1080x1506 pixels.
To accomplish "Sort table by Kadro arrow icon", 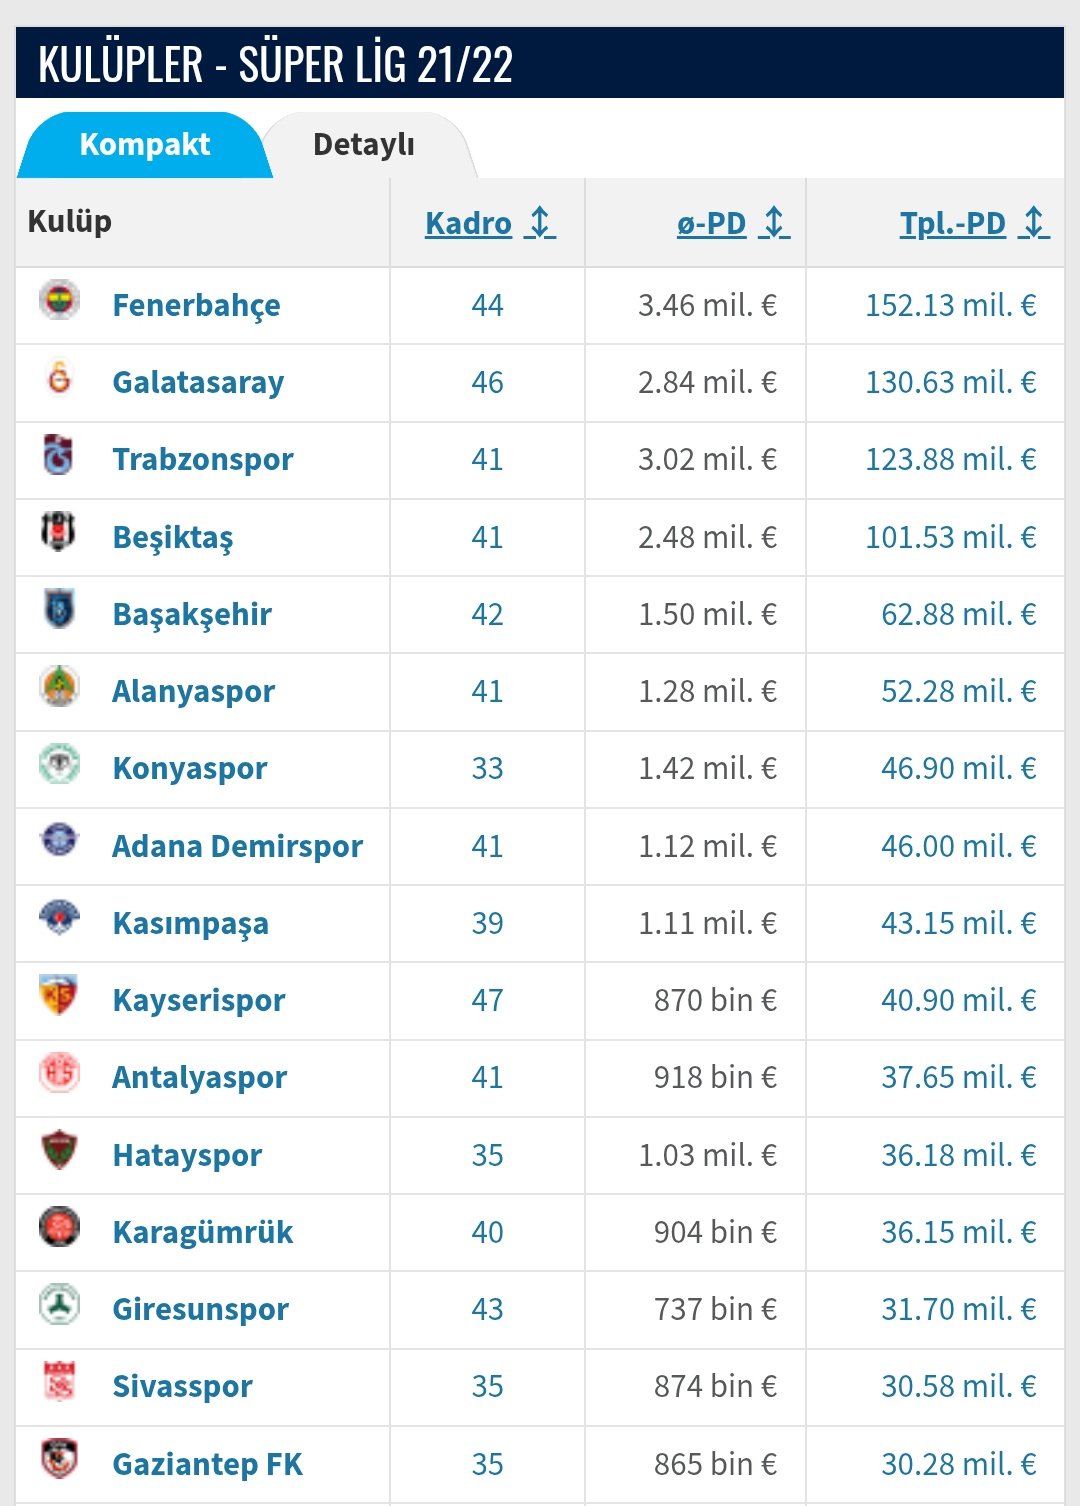I will pos(540,222).
